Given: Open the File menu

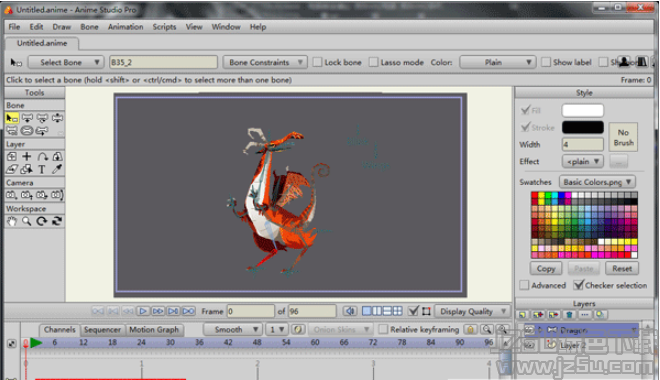Looking at the screenshot, I should coord(14,27).
